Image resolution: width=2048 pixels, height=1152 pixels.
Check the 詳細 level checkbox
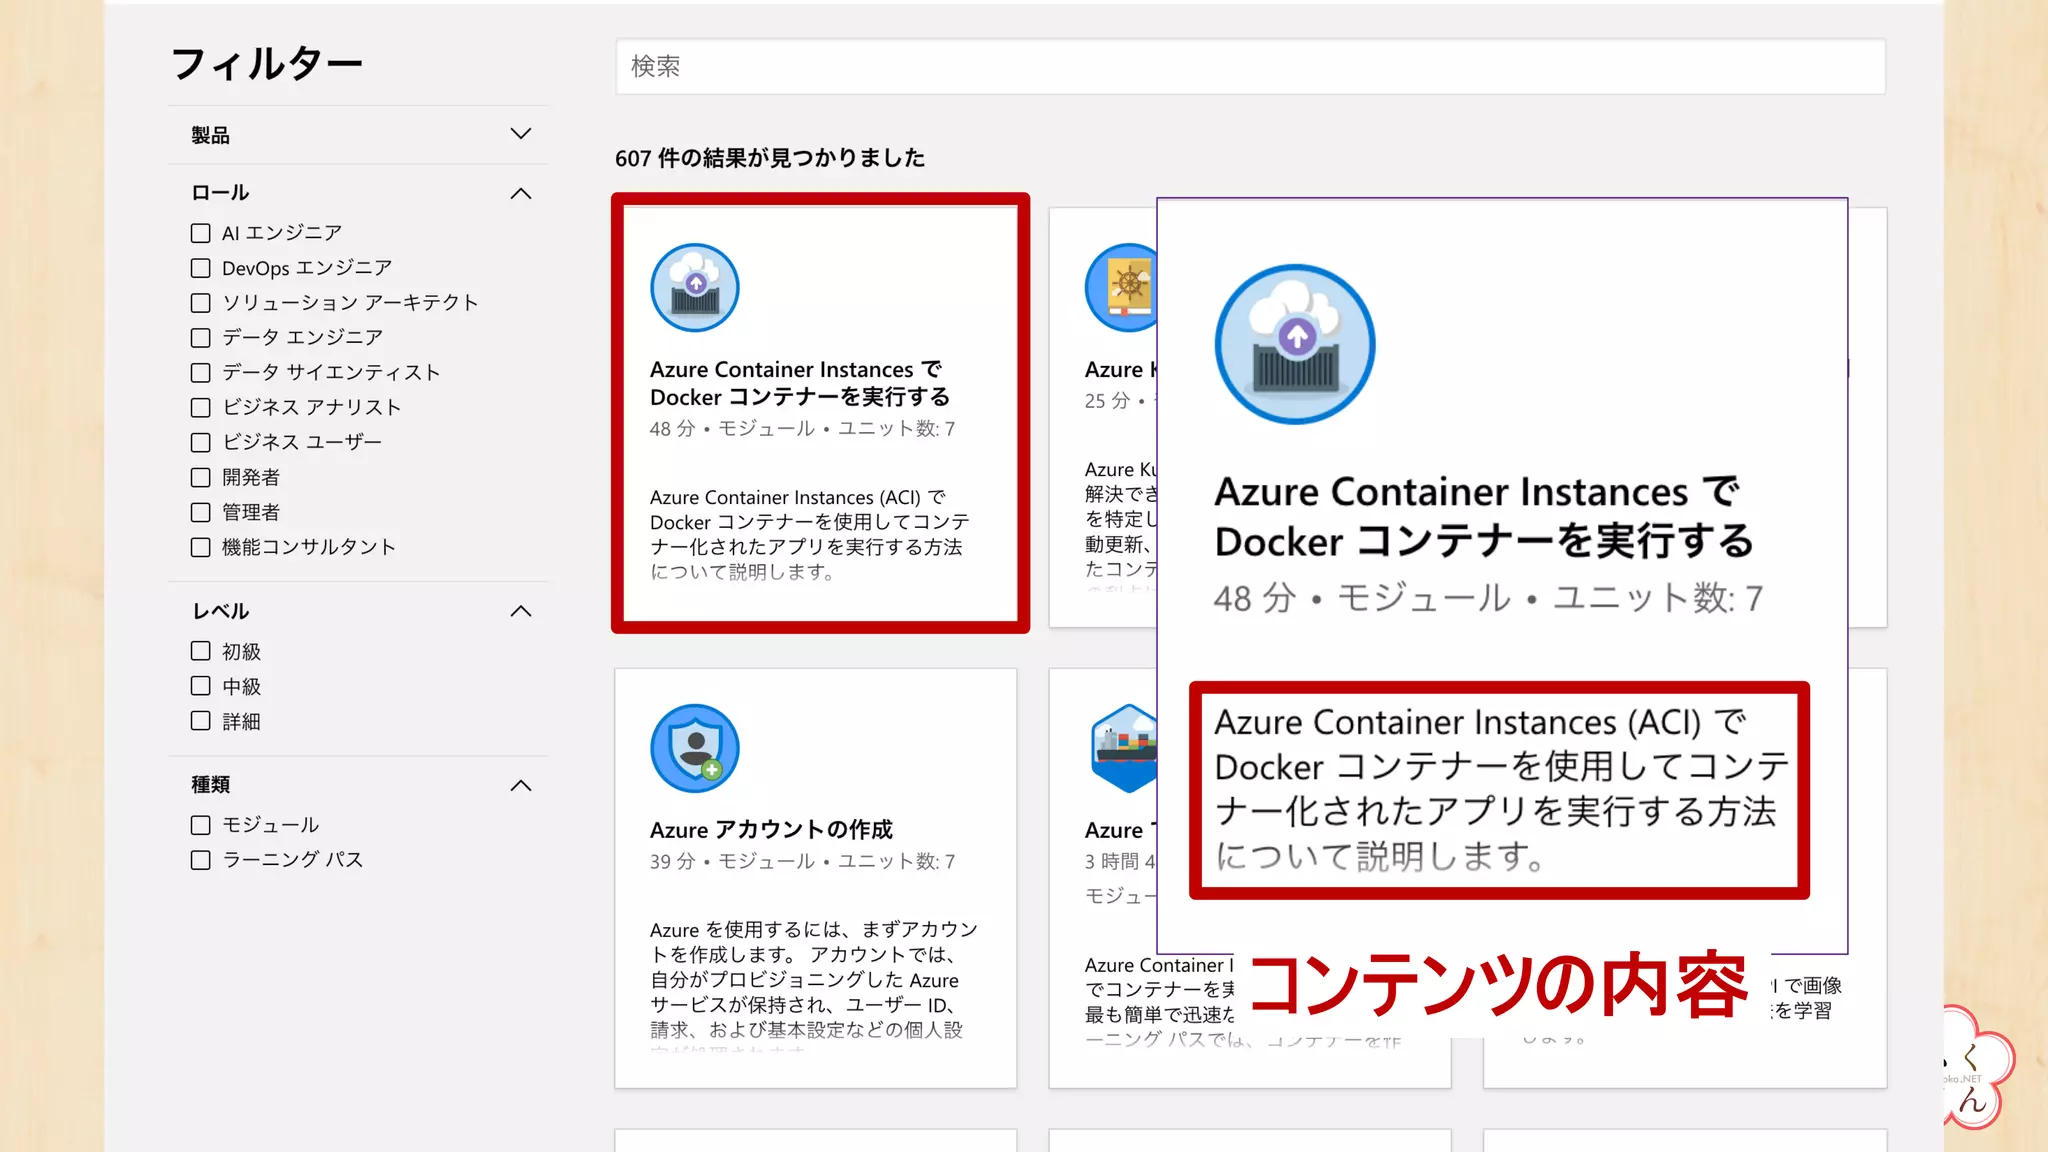coord(201,721)
